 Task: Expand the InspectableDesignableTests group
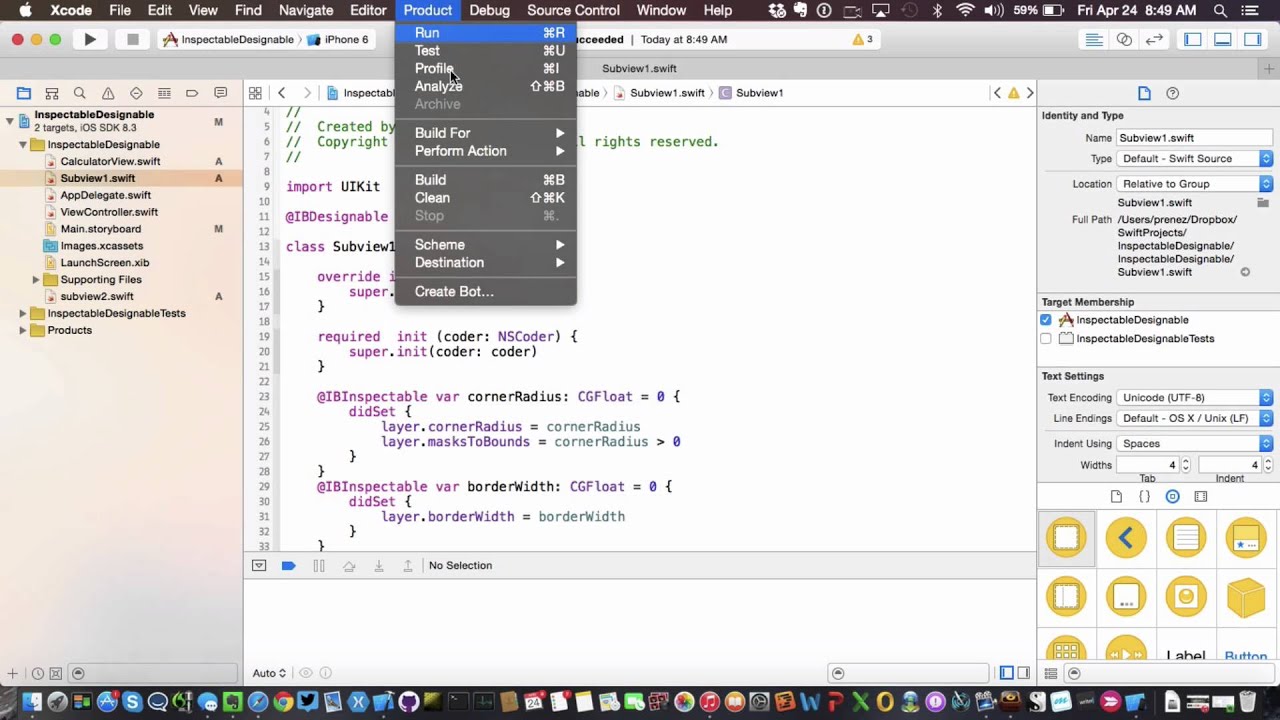point(23,314)
